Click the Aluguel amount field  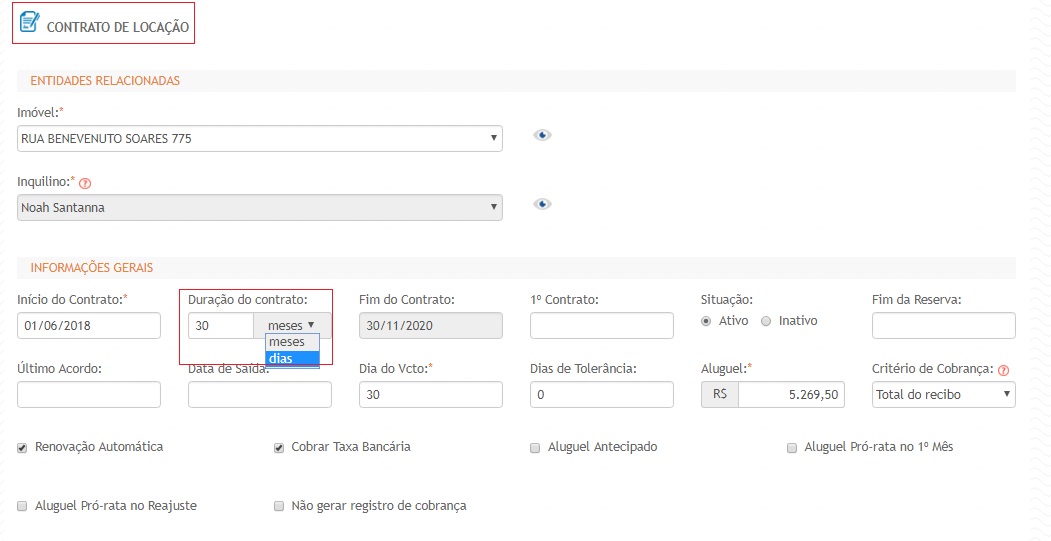pos(790,395)
